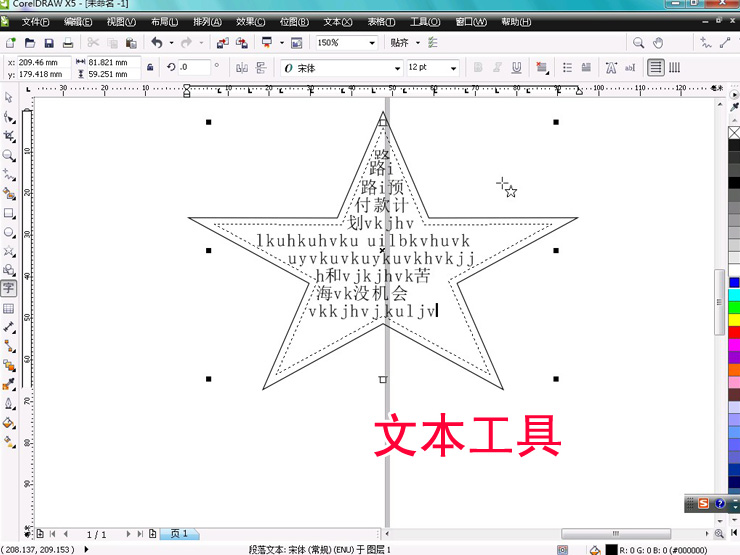Toggle horizontal text direction button
The width and height of the screenshot is (740, 555).
(655, 68)
